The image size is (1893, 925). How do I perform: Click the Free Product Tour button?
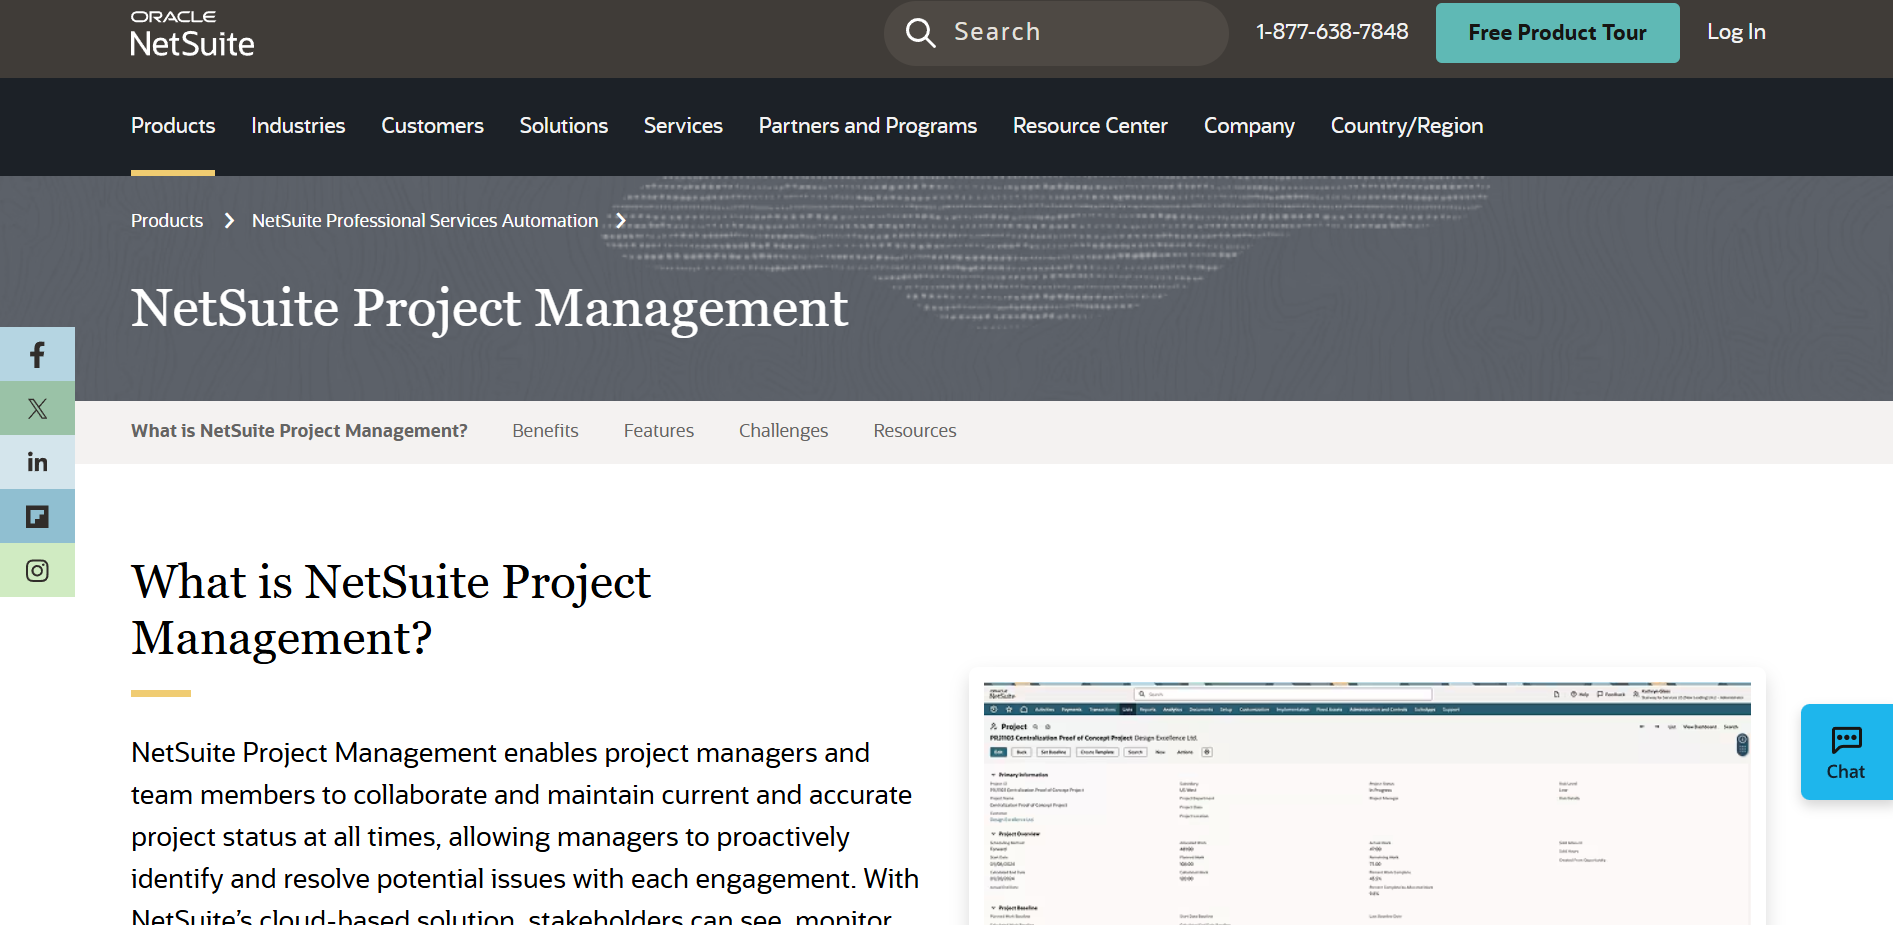(1556, 32)
